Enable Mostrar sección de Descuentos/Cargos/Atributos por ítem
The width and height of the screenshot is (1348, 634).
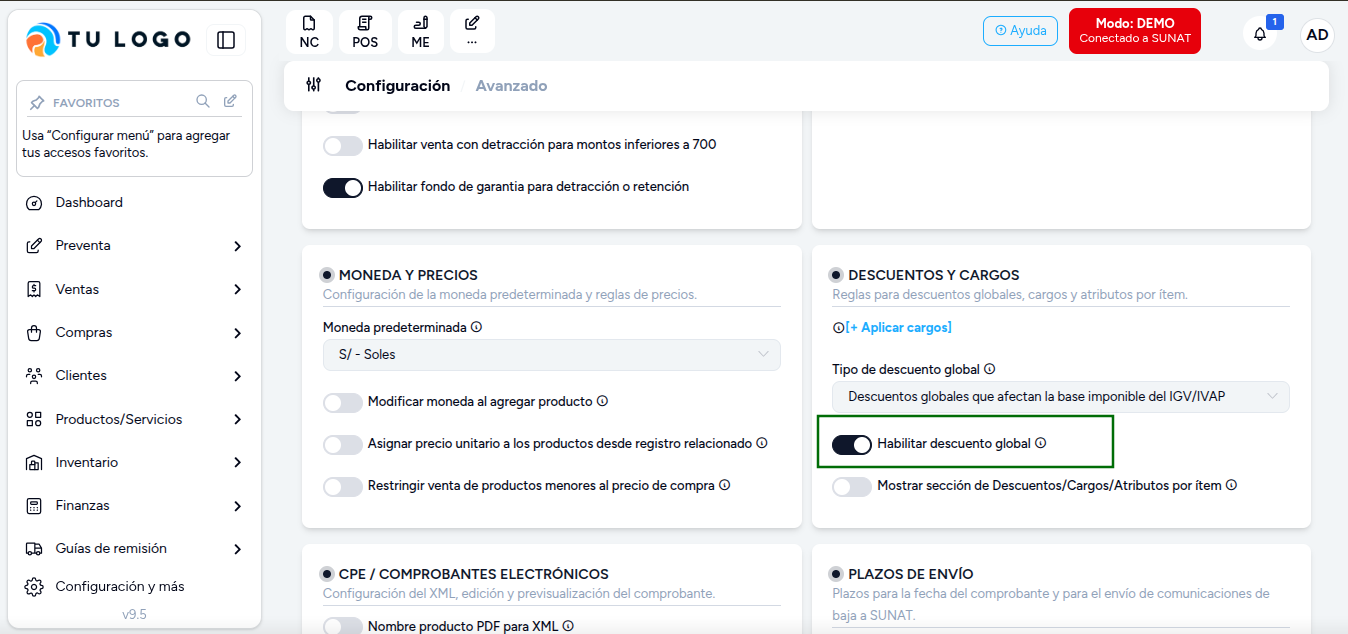852,487
